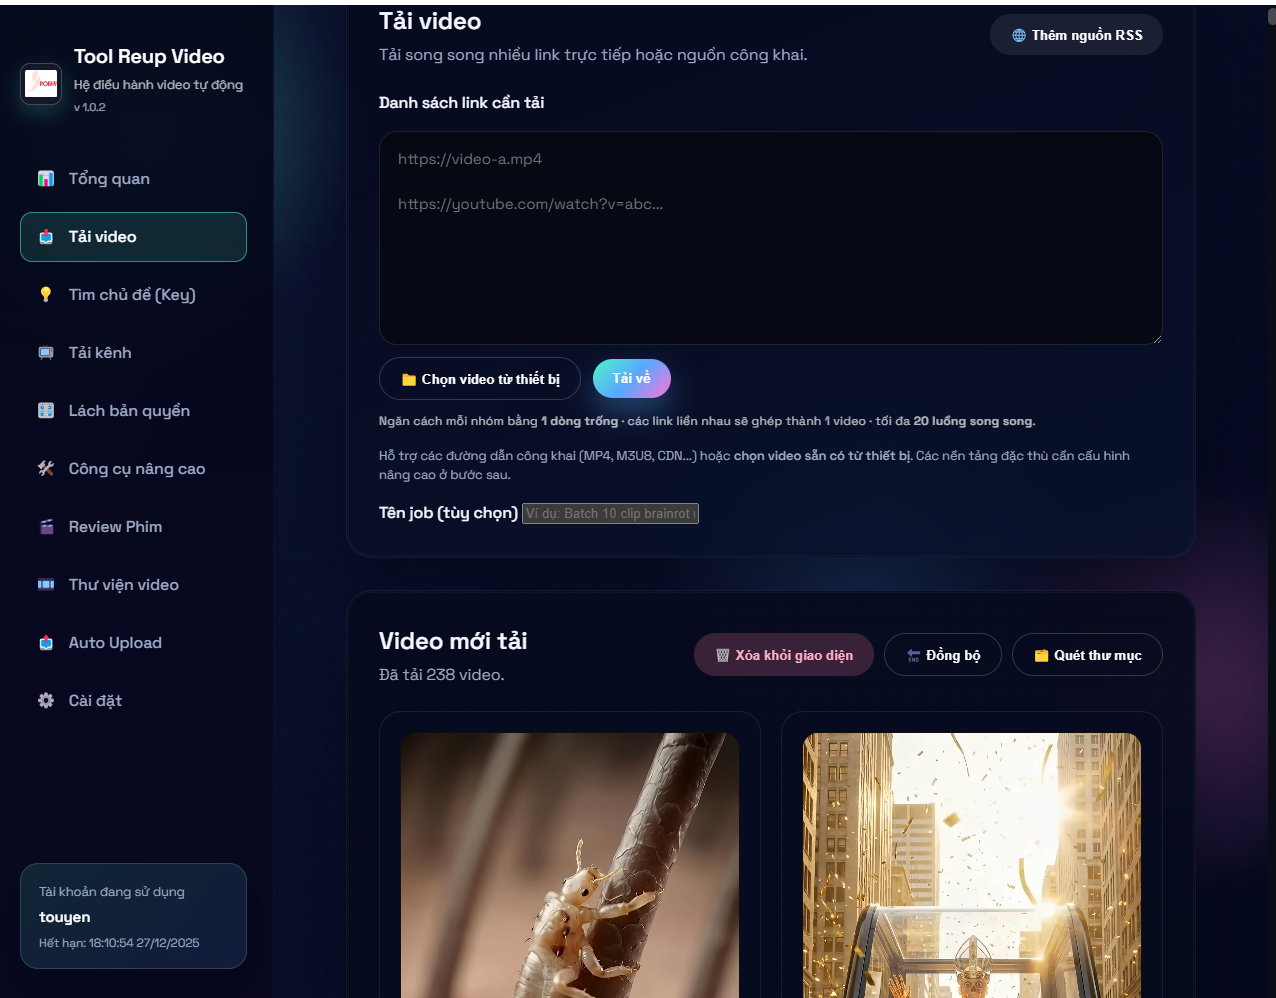Open the insect video thumbnail
This screenshot has height=998, width=1276.
click(570, 865)
